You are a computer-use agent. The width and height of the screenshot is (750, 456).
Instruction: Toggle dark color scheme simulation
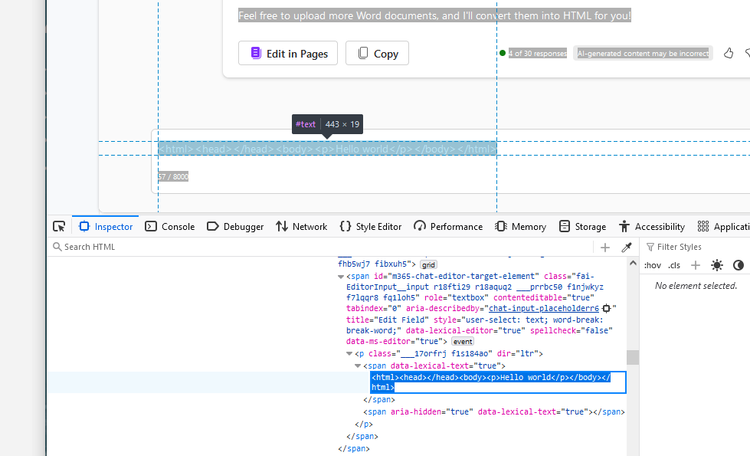coord(738,265)
